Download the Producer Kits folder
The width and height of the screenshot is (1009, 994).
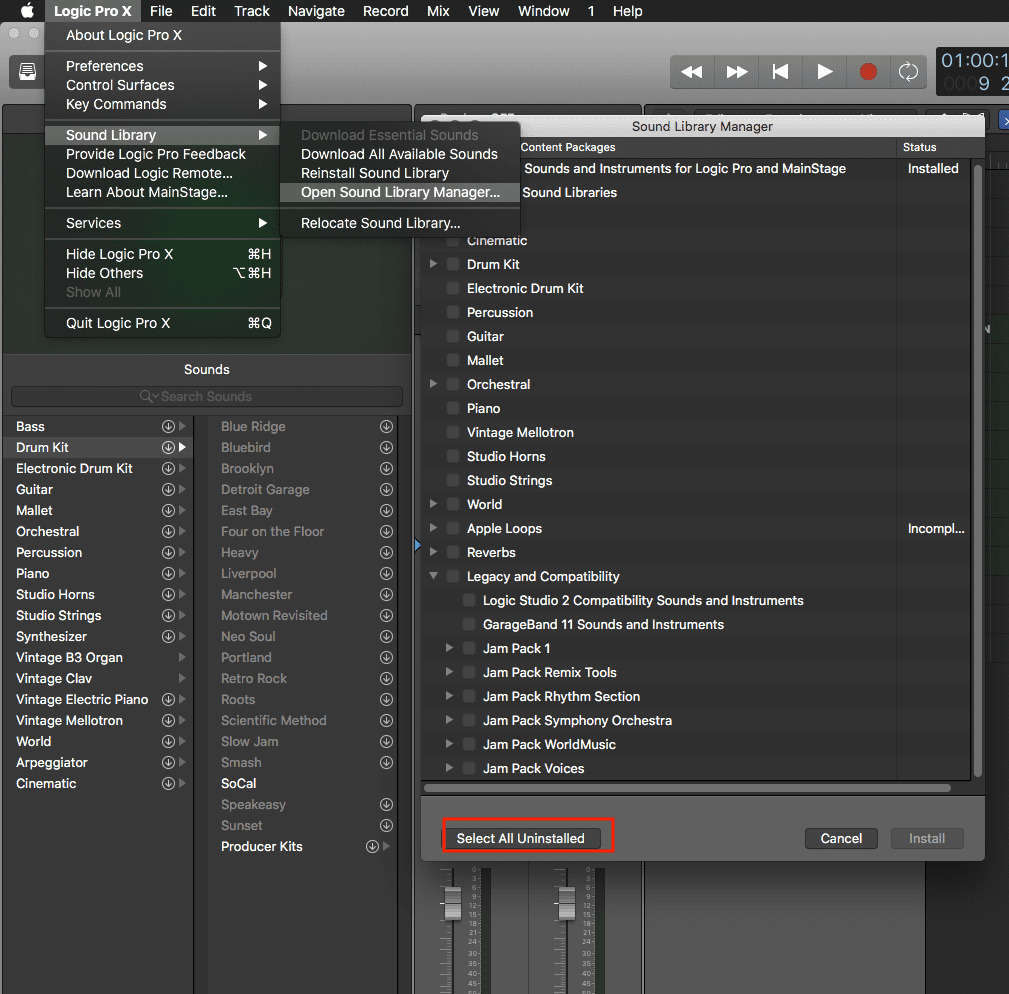coord(372,847)
